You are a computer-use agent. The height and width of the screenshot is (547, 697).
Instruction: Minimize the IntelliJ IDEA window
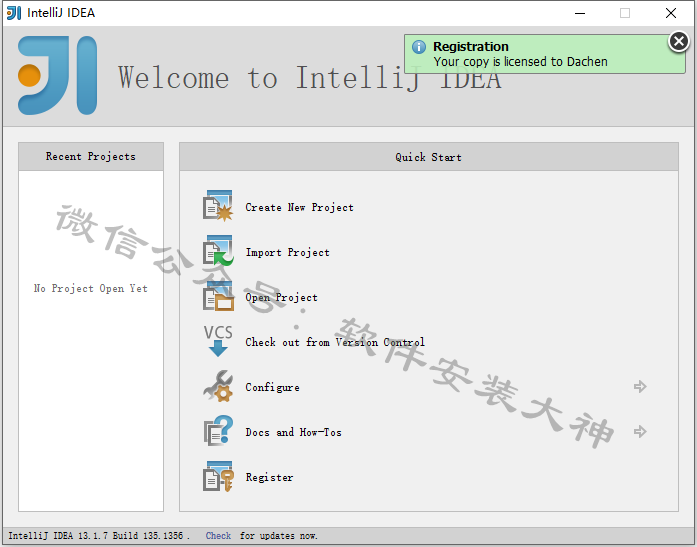580,13
